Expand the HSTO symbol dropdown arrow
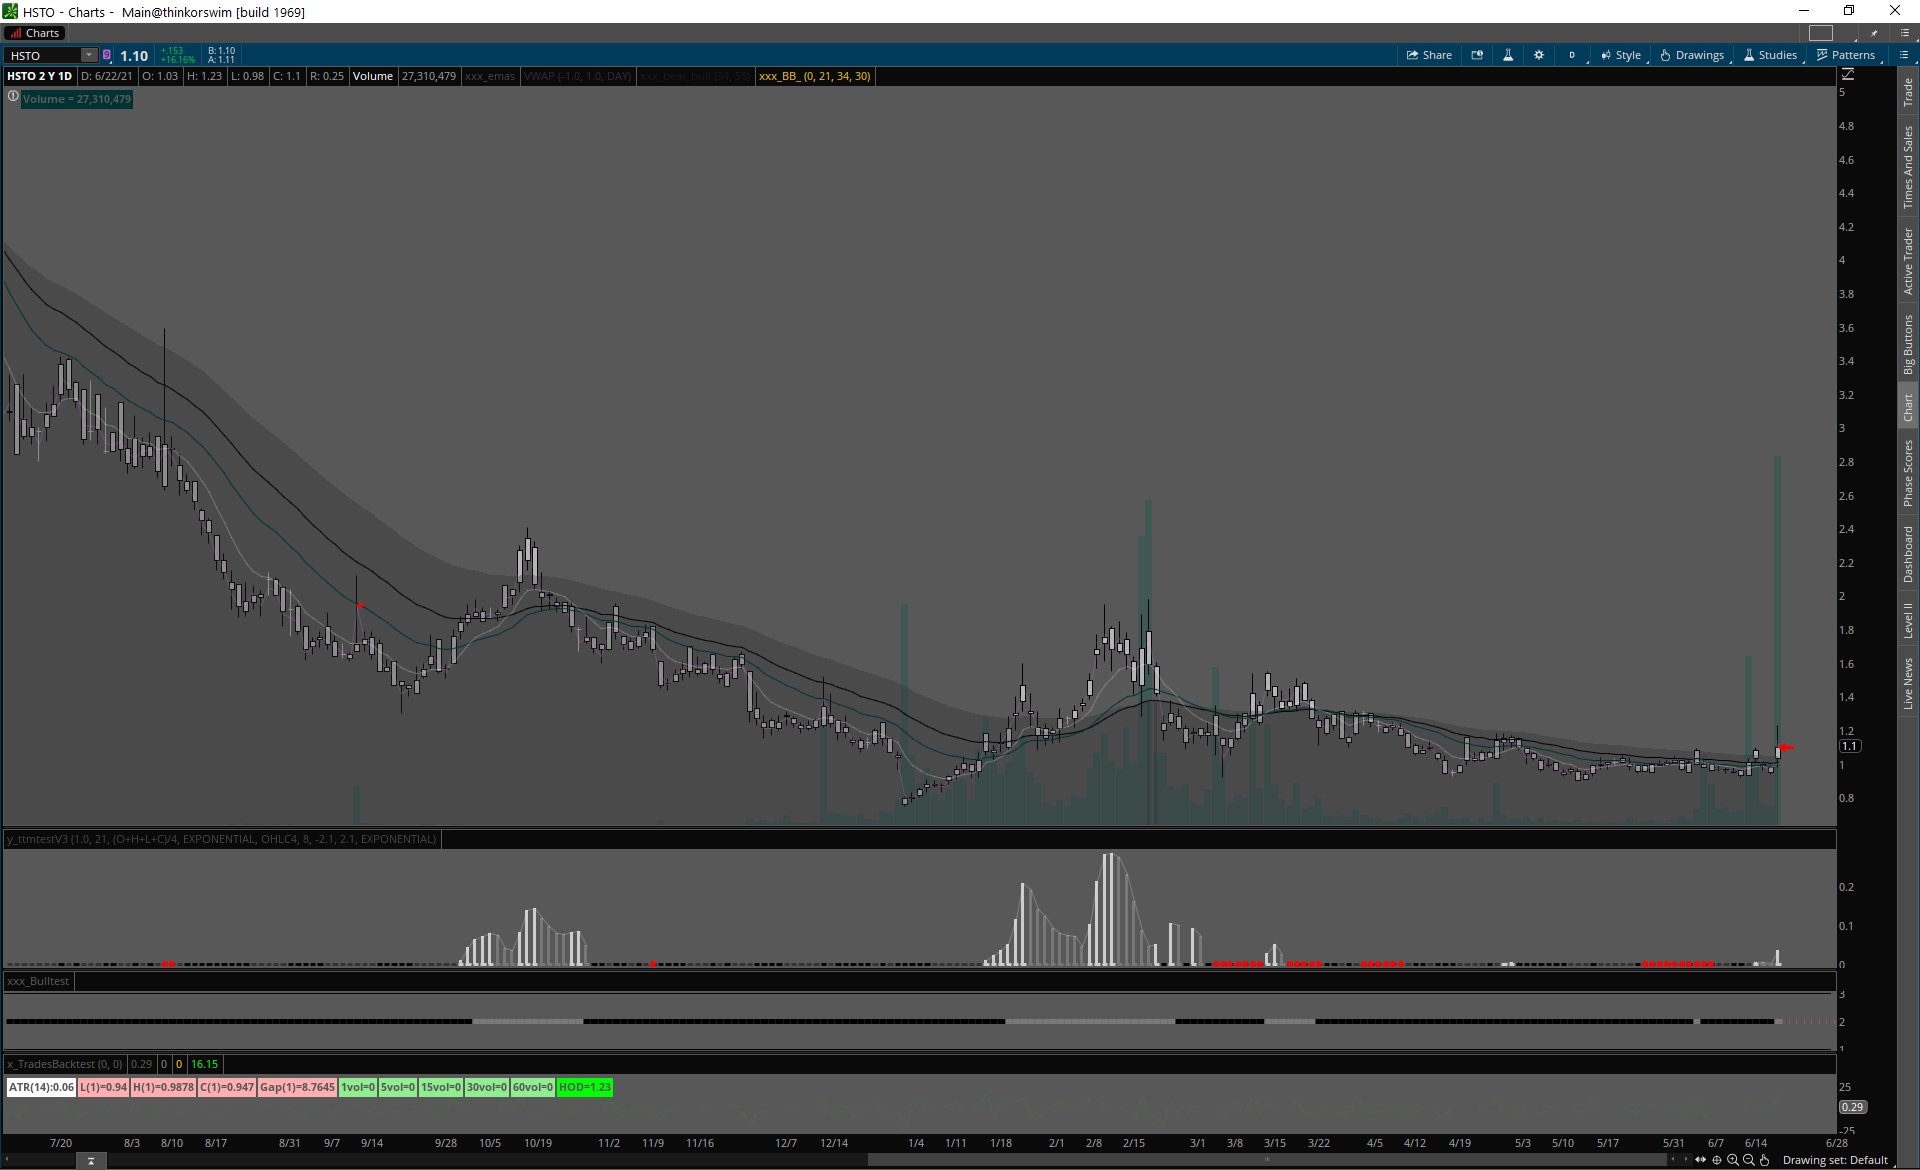Image resolution: width=1920 pixels, height=1170 pixels. click(x=89, y=55)
